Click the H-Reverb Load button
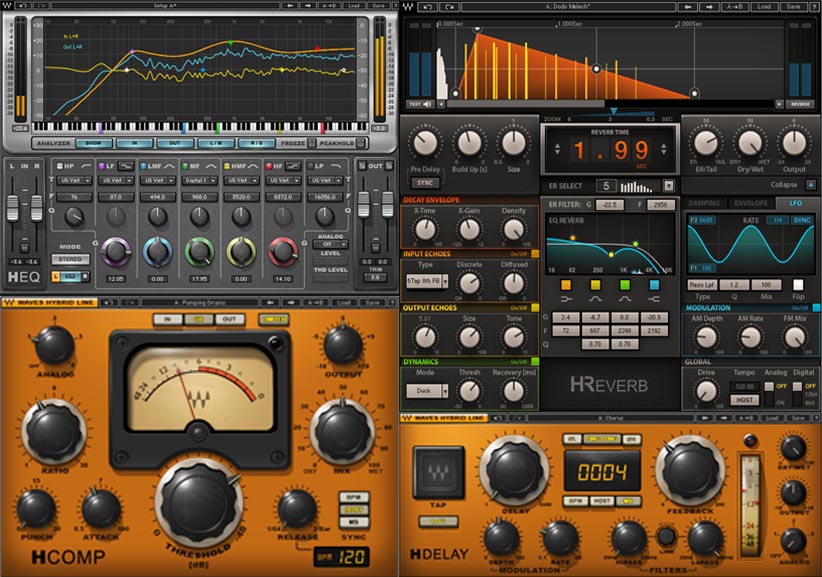This screenshot has width=822, height=577. (764, 7)
